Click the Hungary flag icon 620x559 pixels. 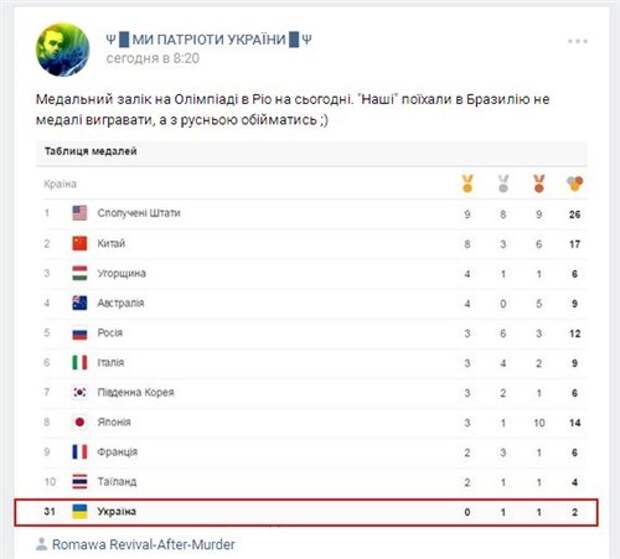click(x=79, y=273)
